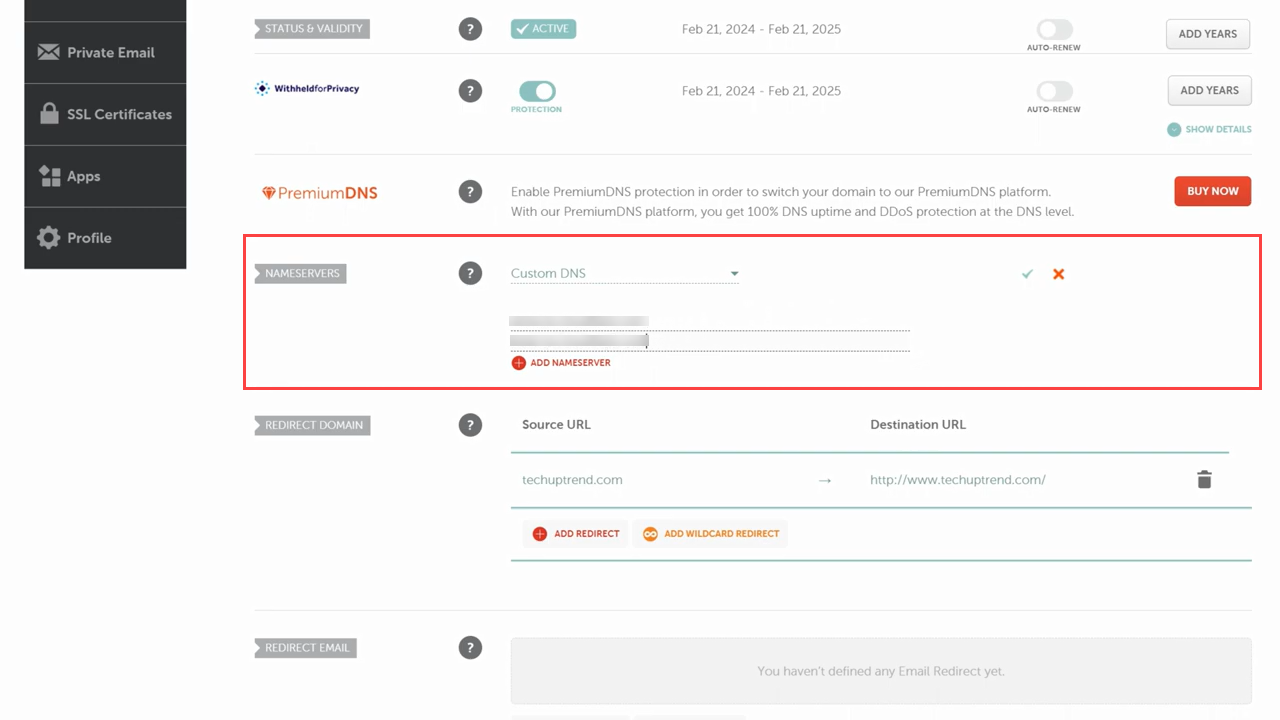
Task: Click the Status & Validity label
Action: click(312, 29)
